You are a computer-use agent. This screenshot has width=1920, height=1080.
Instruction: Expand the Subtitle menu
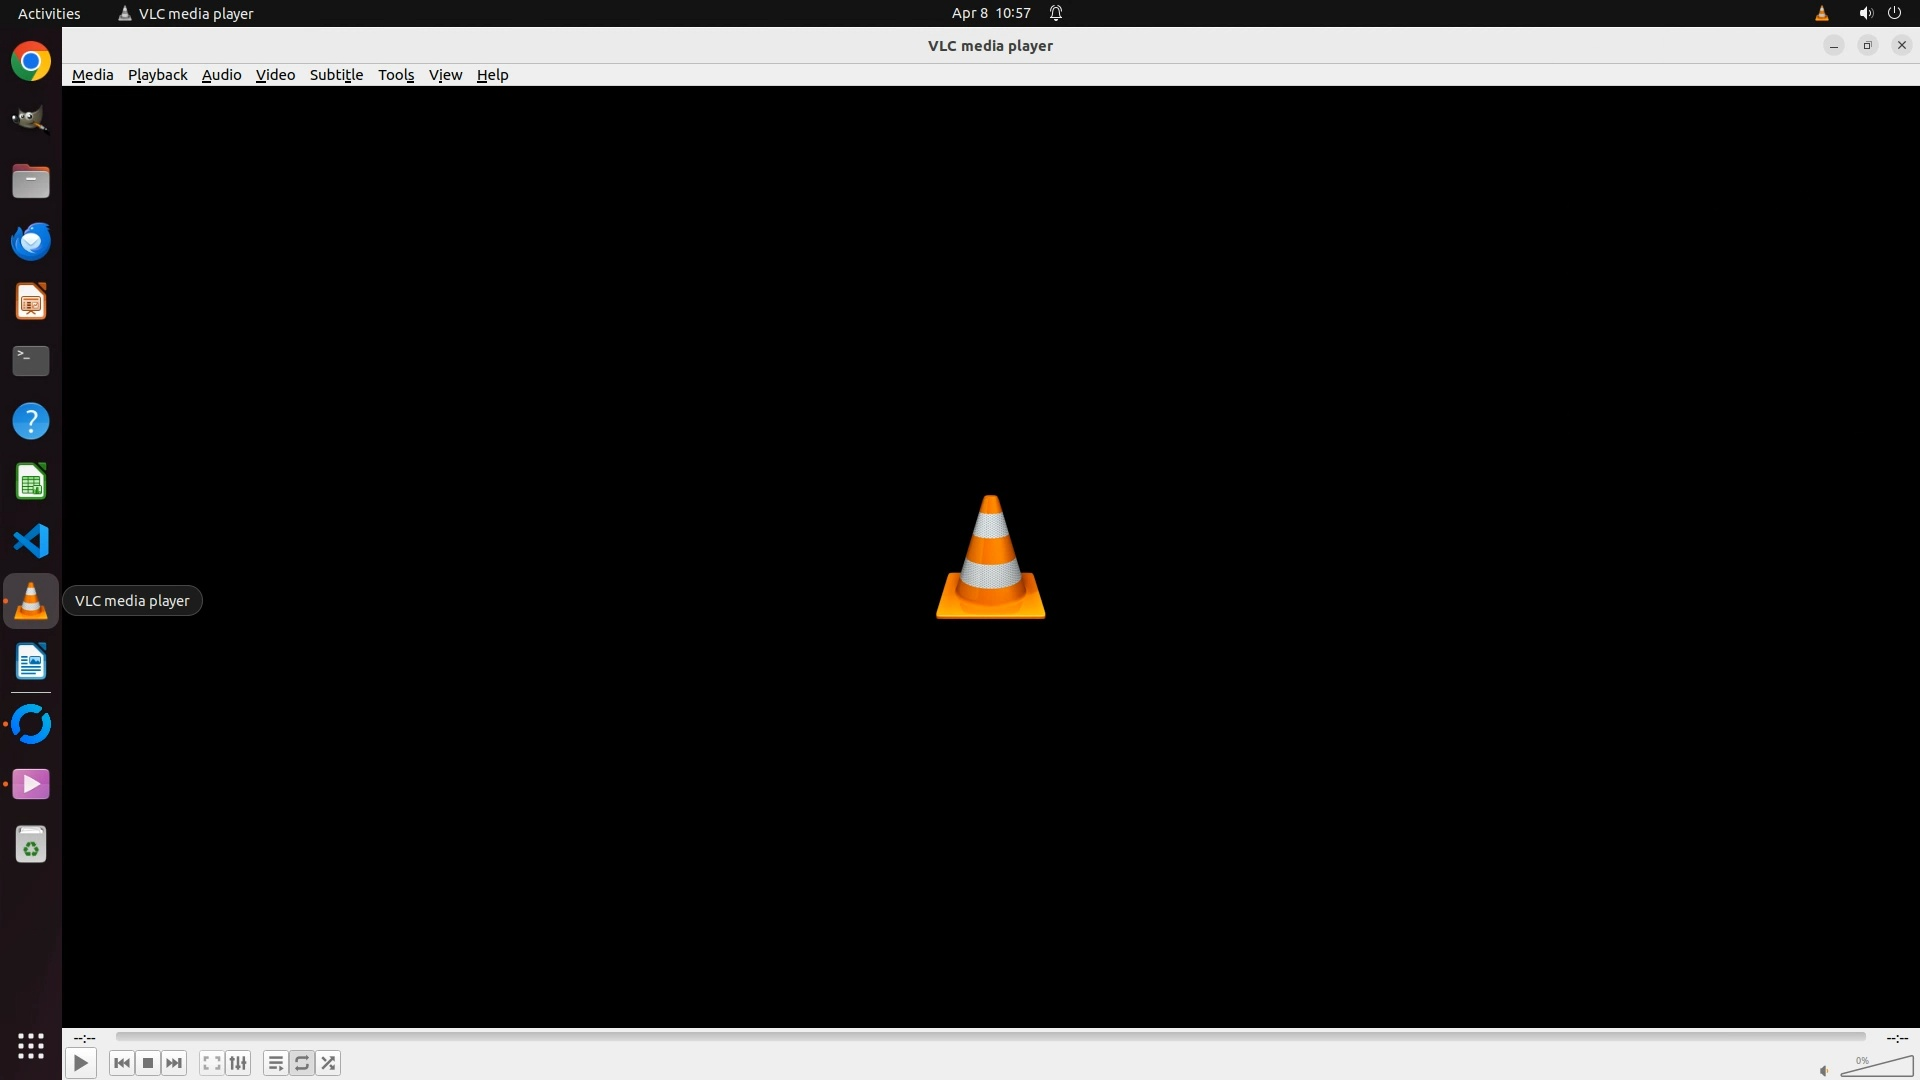tap(336, 75)
